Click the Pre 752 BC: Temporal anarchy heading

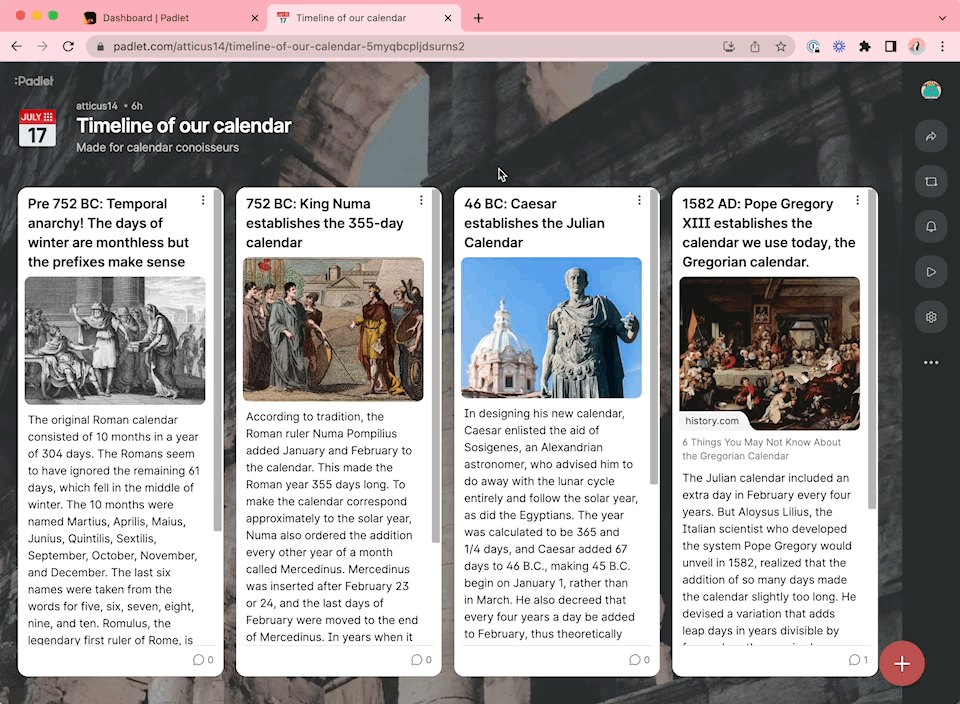click(108, 233)
